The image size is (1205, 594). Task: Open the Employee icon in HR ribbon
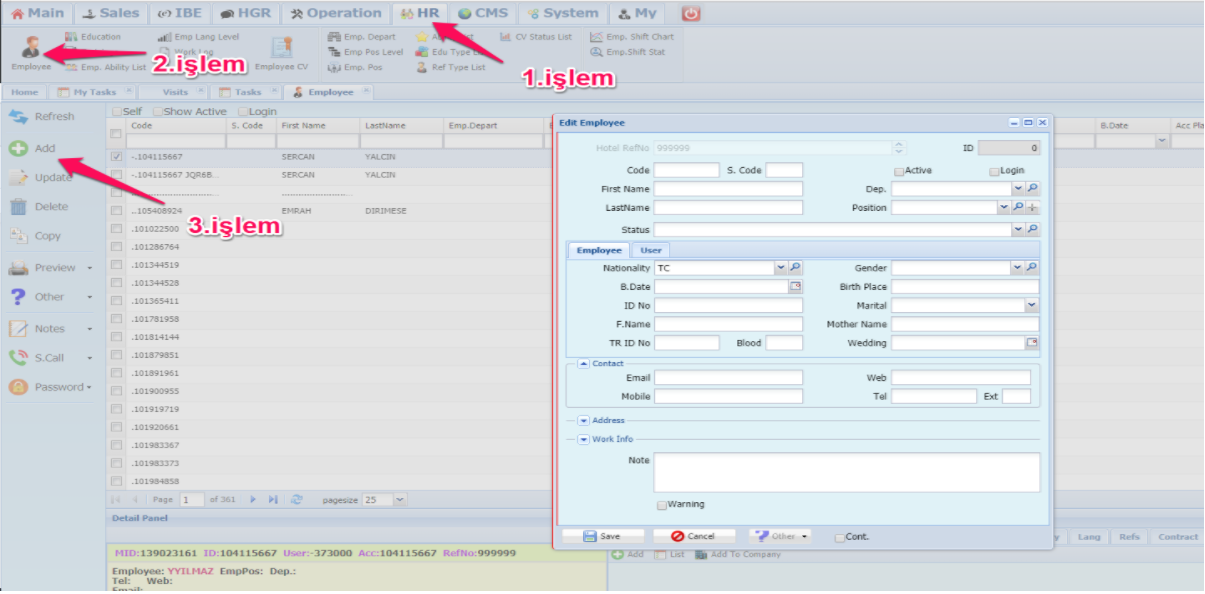pos(31,53)
